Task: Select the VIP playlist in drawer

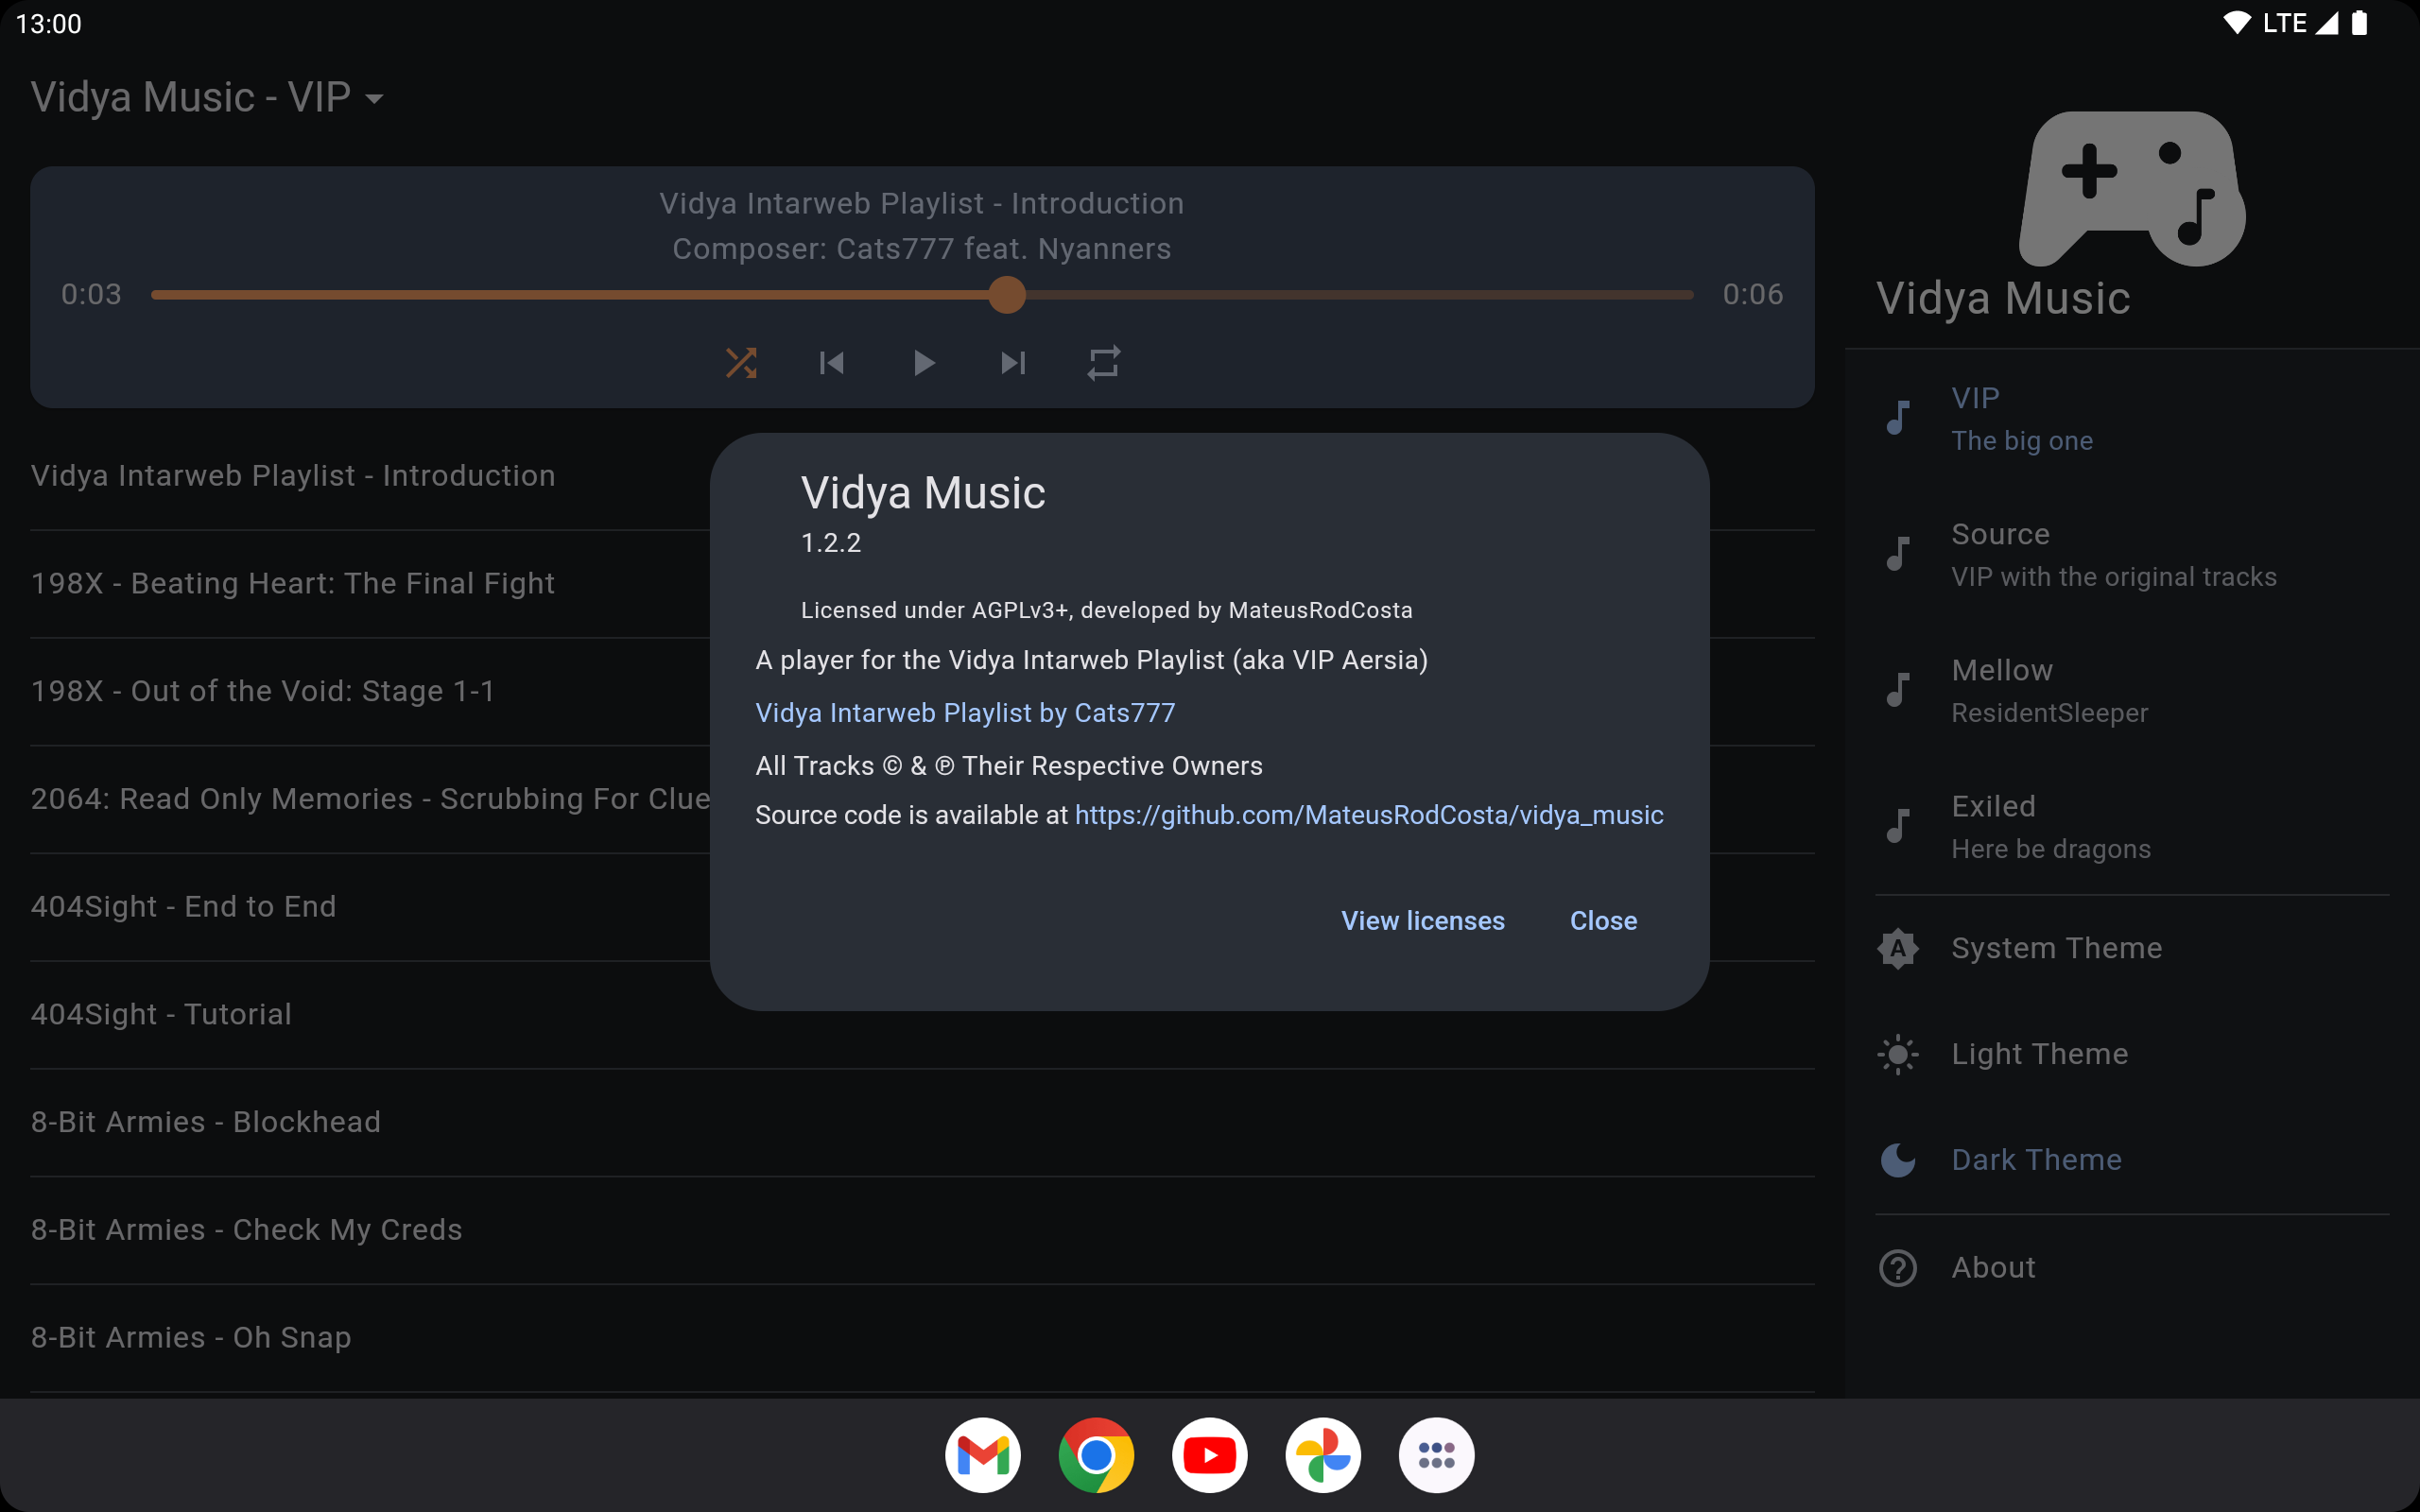Action: point(2020,419)
